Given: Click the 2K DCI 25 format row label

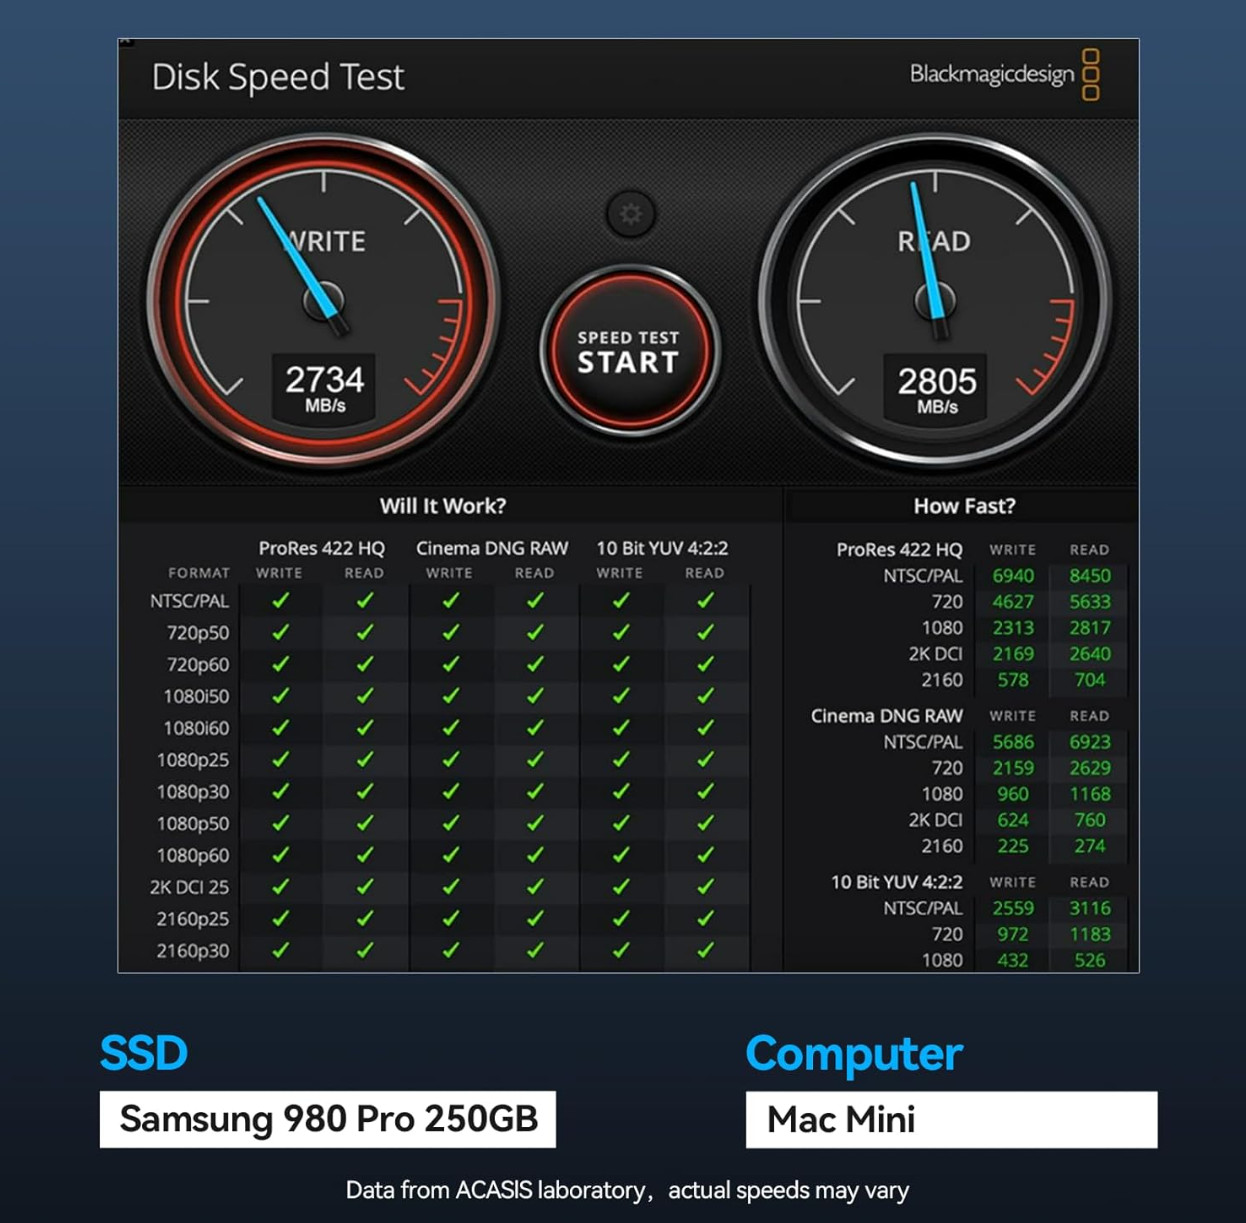Looking at the screenshot, I should tap(189, 887).
